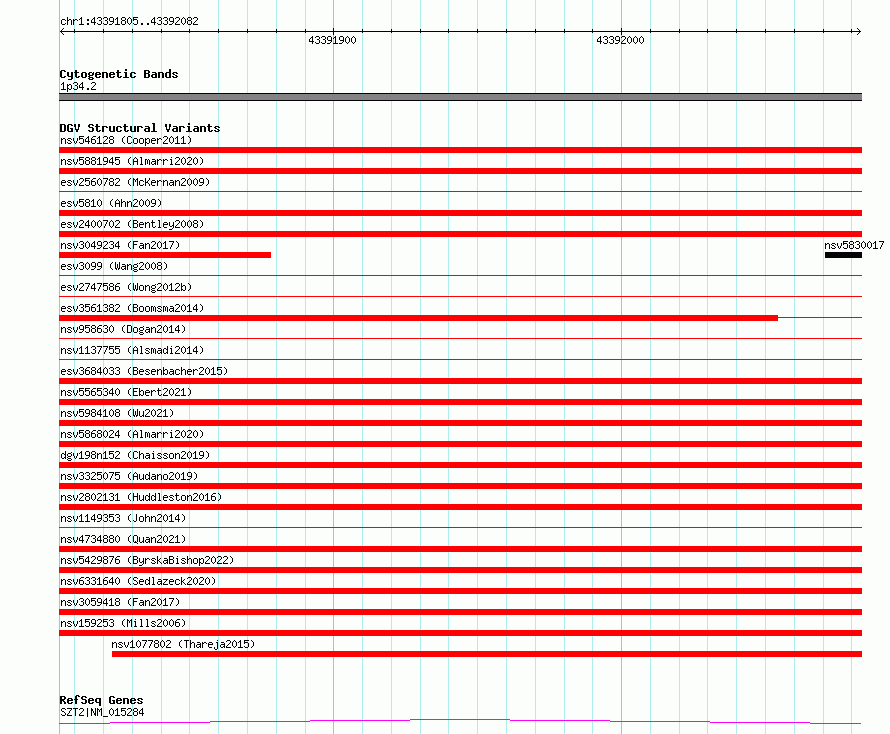Select the Cytogenetic Bands track title

click(119, 74)
